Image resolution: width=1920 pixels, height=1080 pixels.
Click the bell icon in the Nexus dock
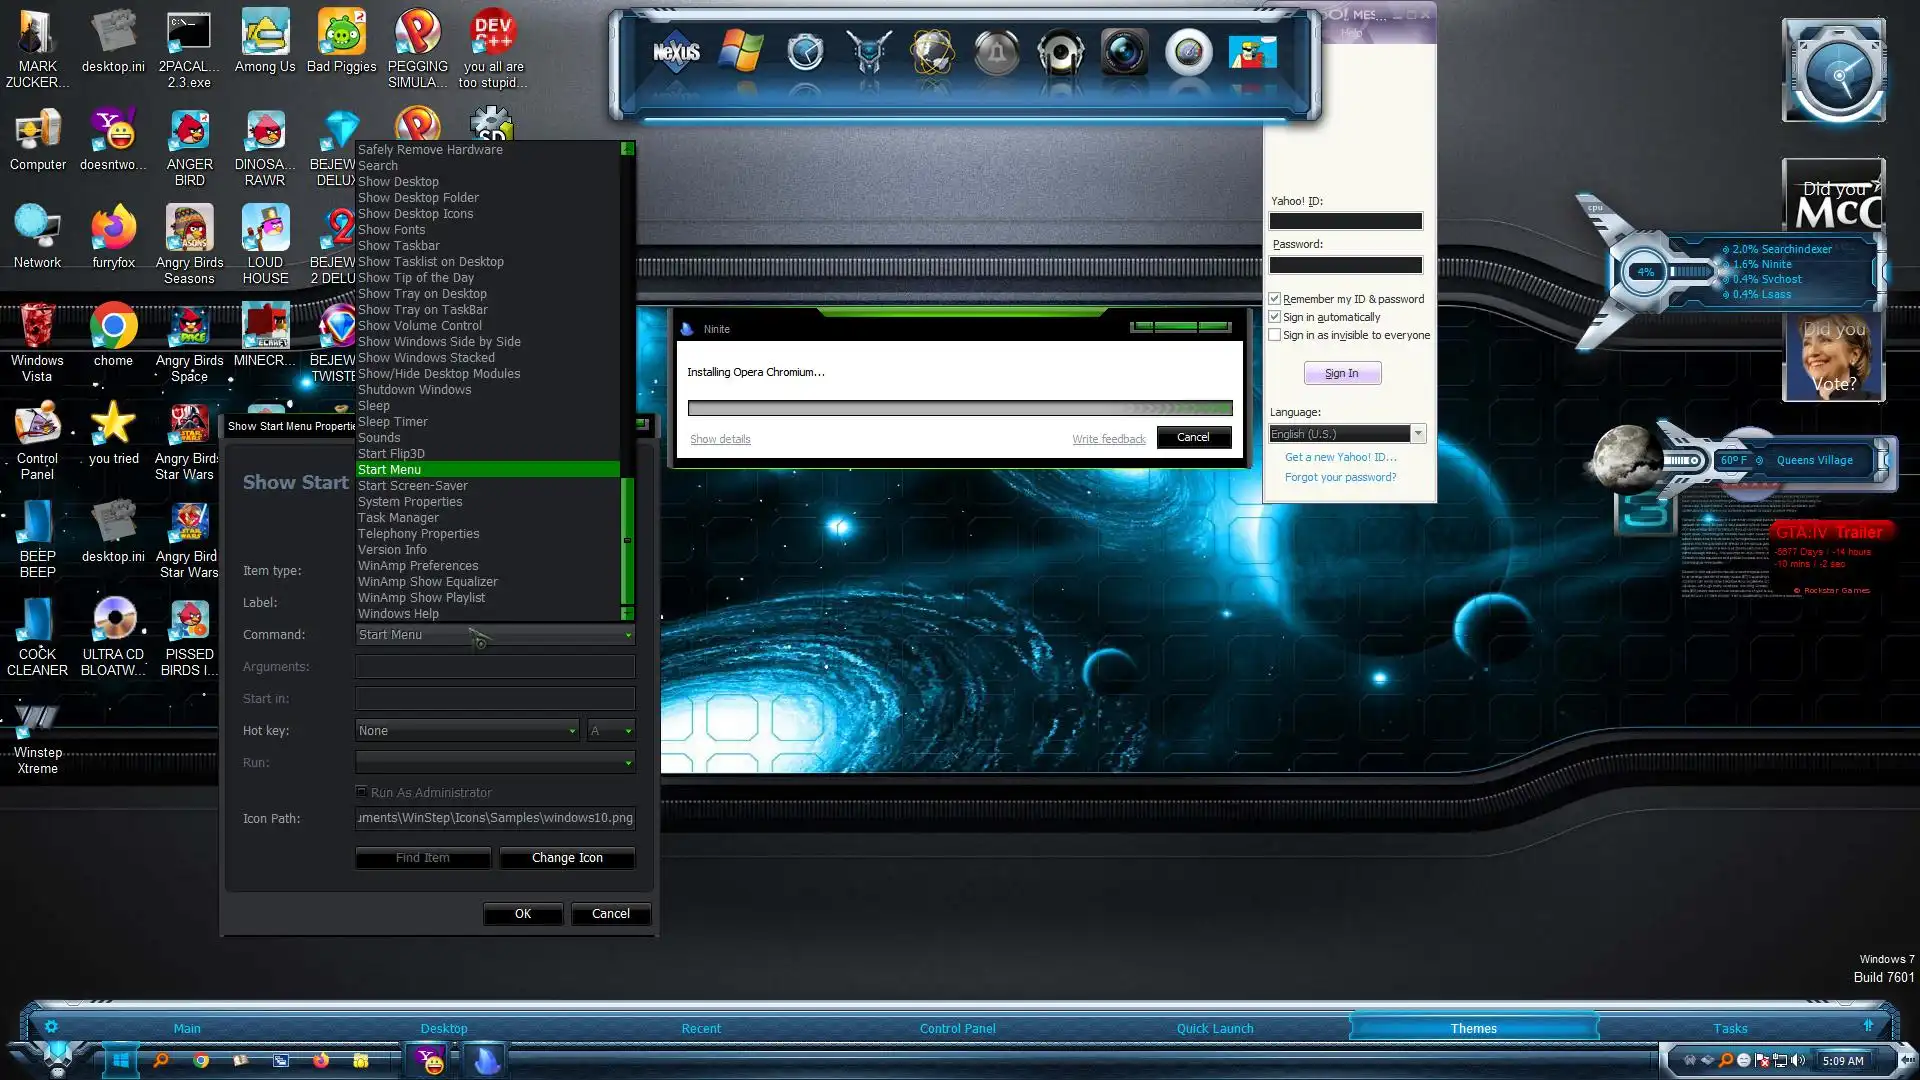996,52
